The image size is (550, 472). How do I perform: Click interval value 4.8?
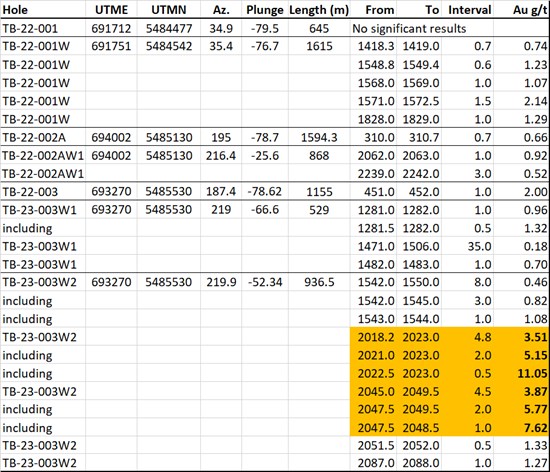483,337
